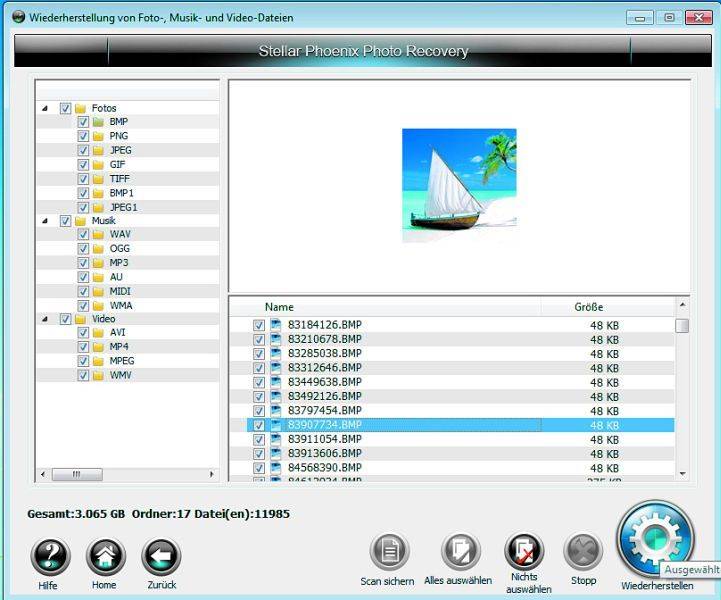Uncheck the BMP1 folder checkbox

click(83, 193)
